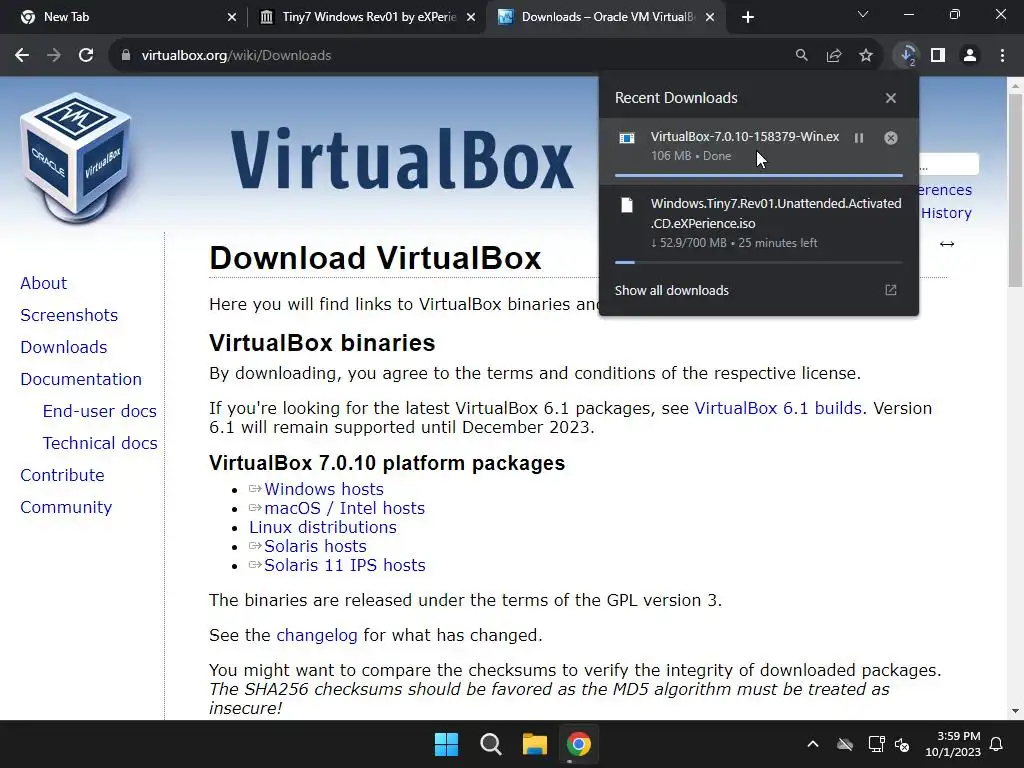
Task: Click the VirtualBox installer file icon
Action: pyautogui.click(x=627, y=138)
